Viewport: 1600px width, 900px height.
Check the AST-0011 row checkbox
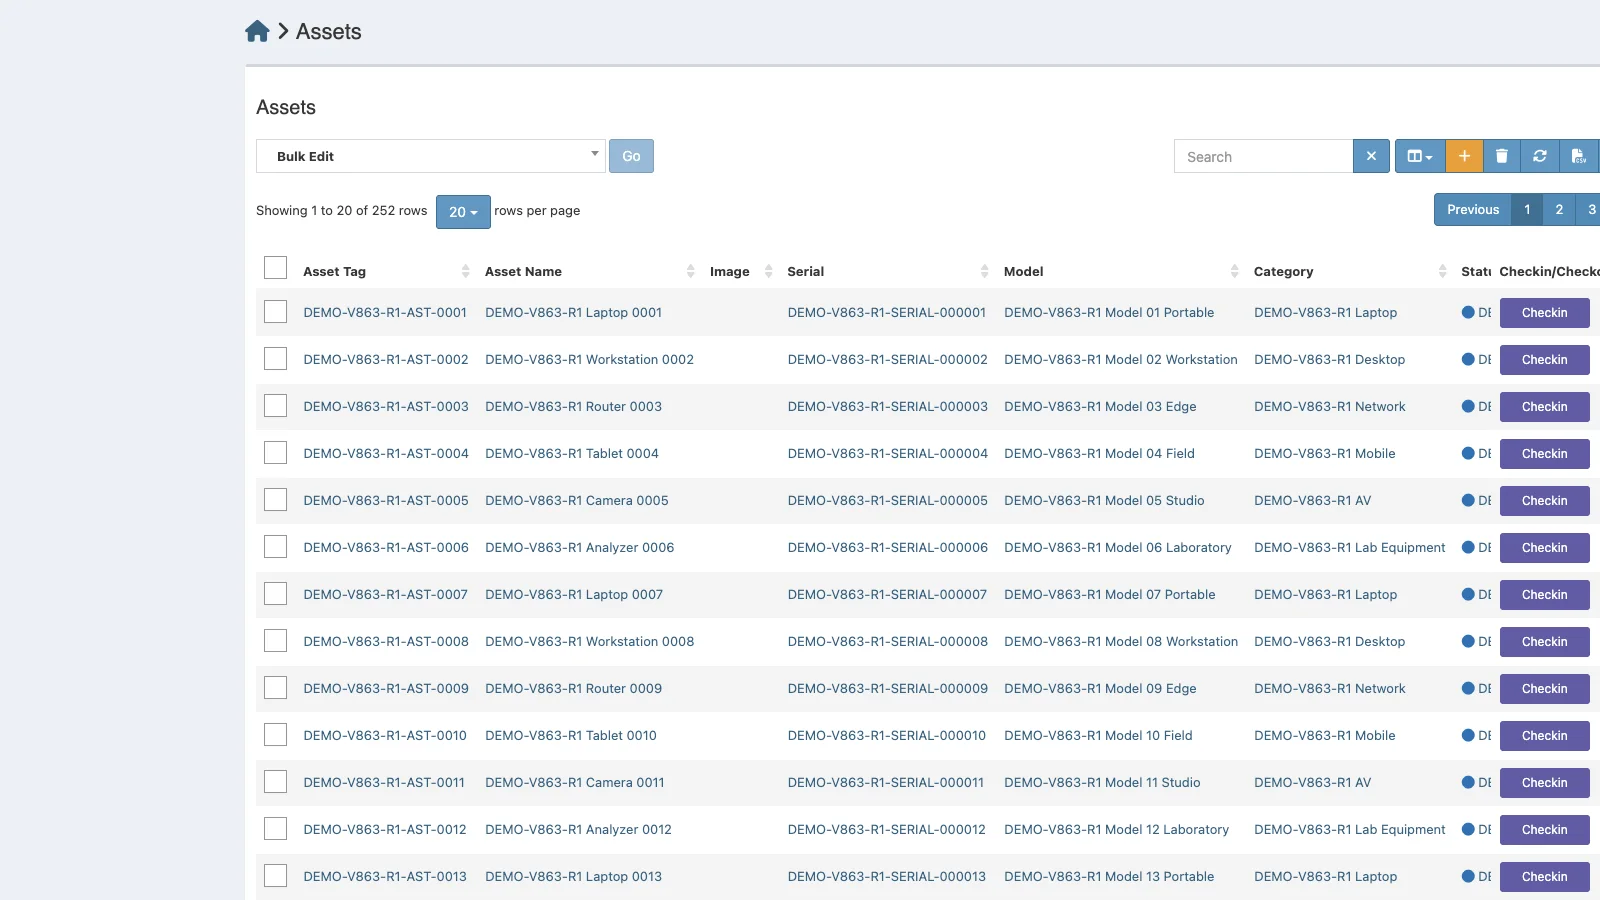click(275, 781)
